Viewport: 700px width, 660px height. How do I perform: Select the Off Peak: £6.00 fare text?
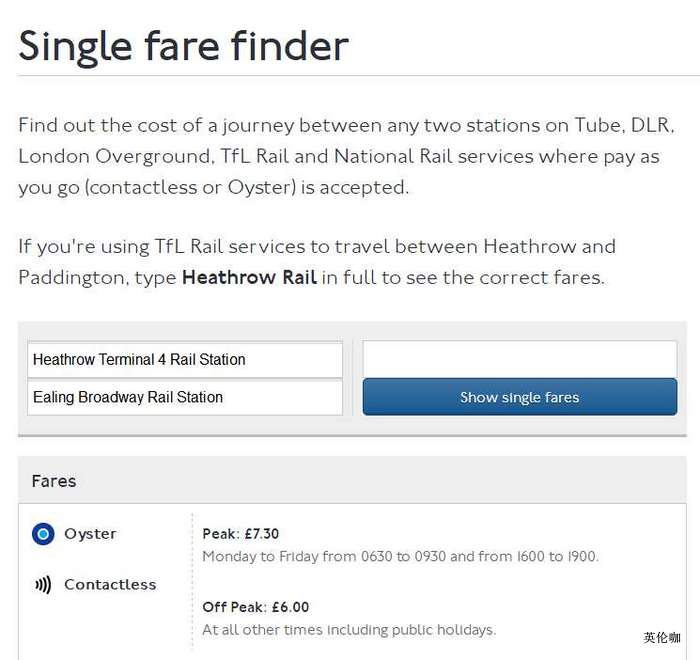tap(256, 607)
